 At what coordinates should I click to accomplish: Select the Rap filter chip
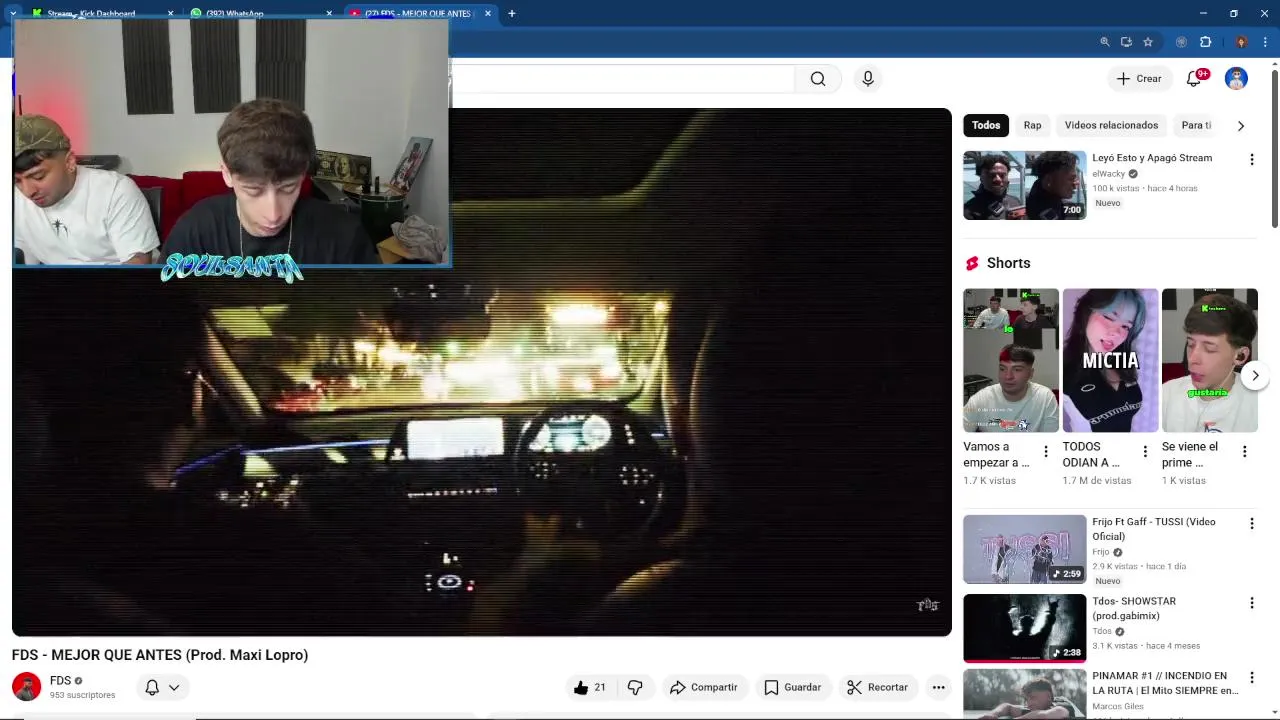tap(1032, 125)
